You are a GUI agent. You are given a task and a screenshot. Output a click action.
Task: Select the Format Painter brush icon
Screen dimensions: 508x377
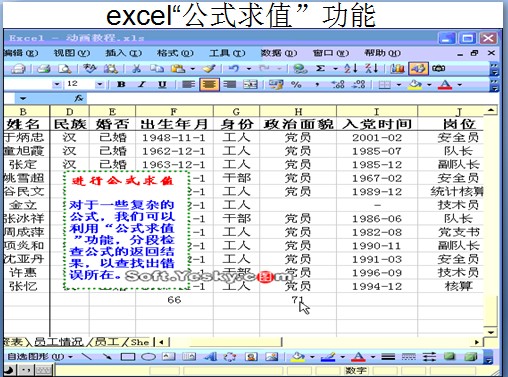pos(209,69)
